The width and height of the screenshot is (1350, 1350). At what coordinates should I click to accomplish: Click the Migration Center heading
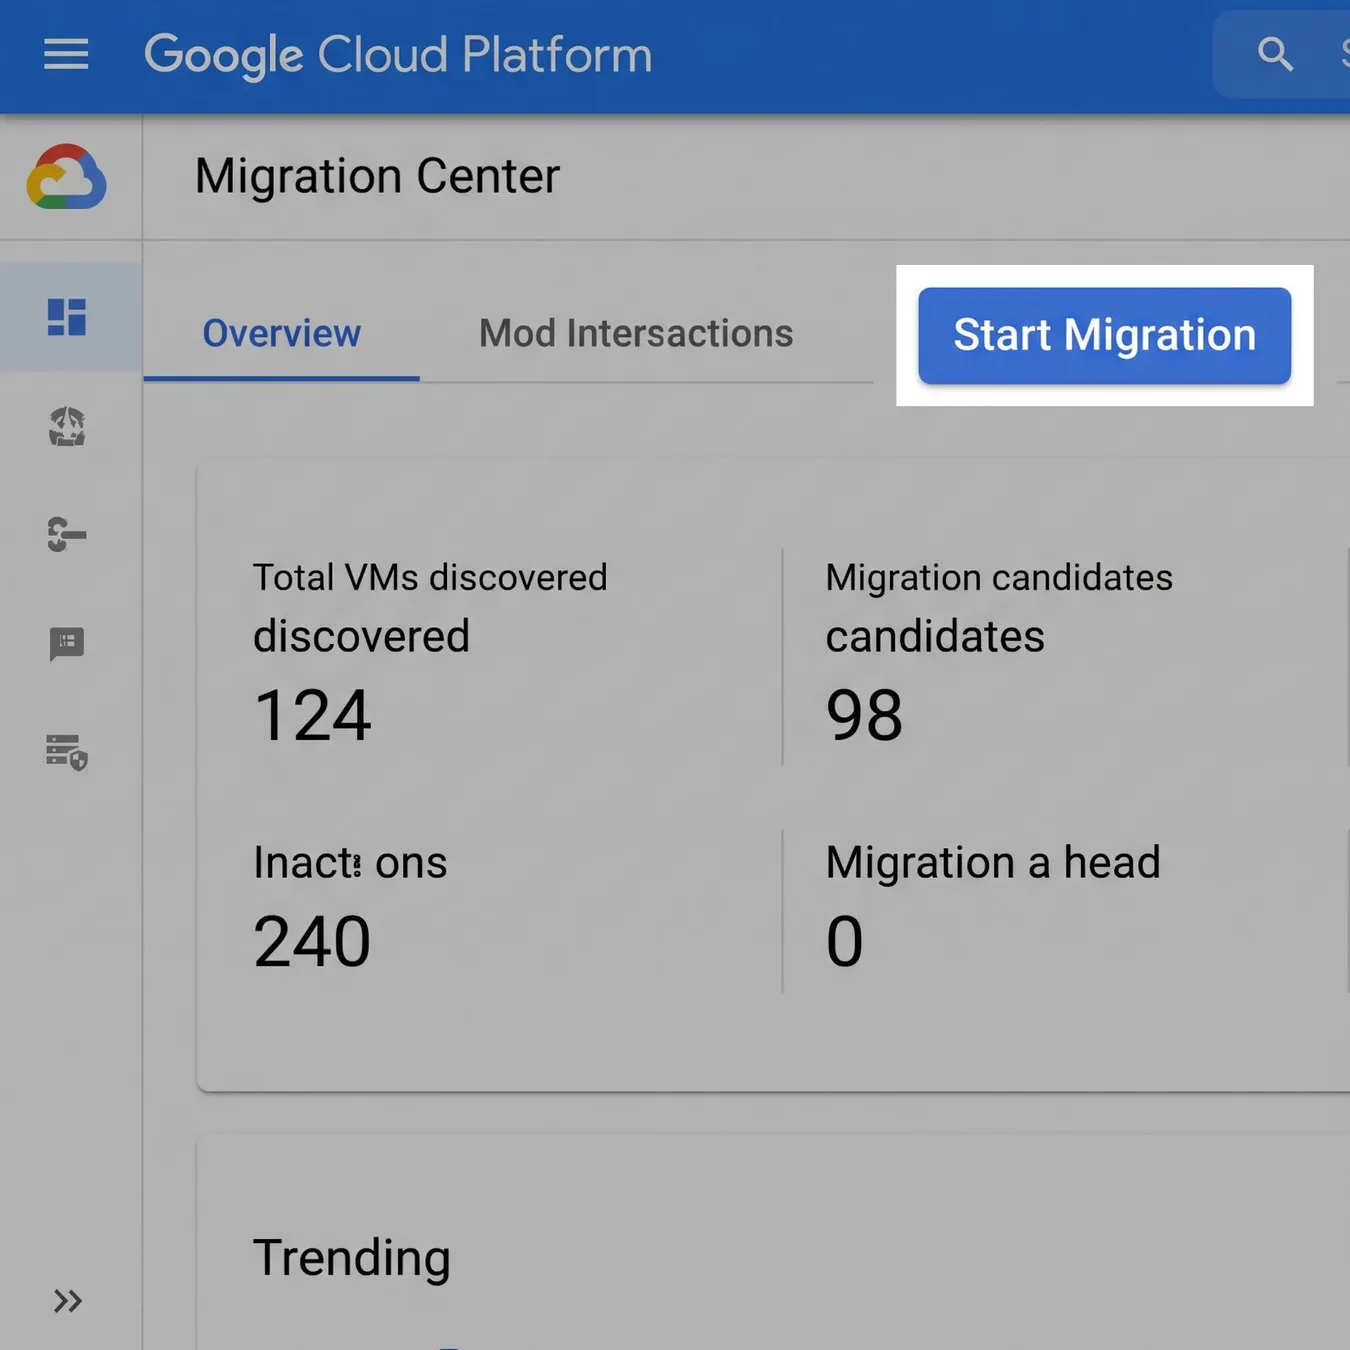point(377,176)
